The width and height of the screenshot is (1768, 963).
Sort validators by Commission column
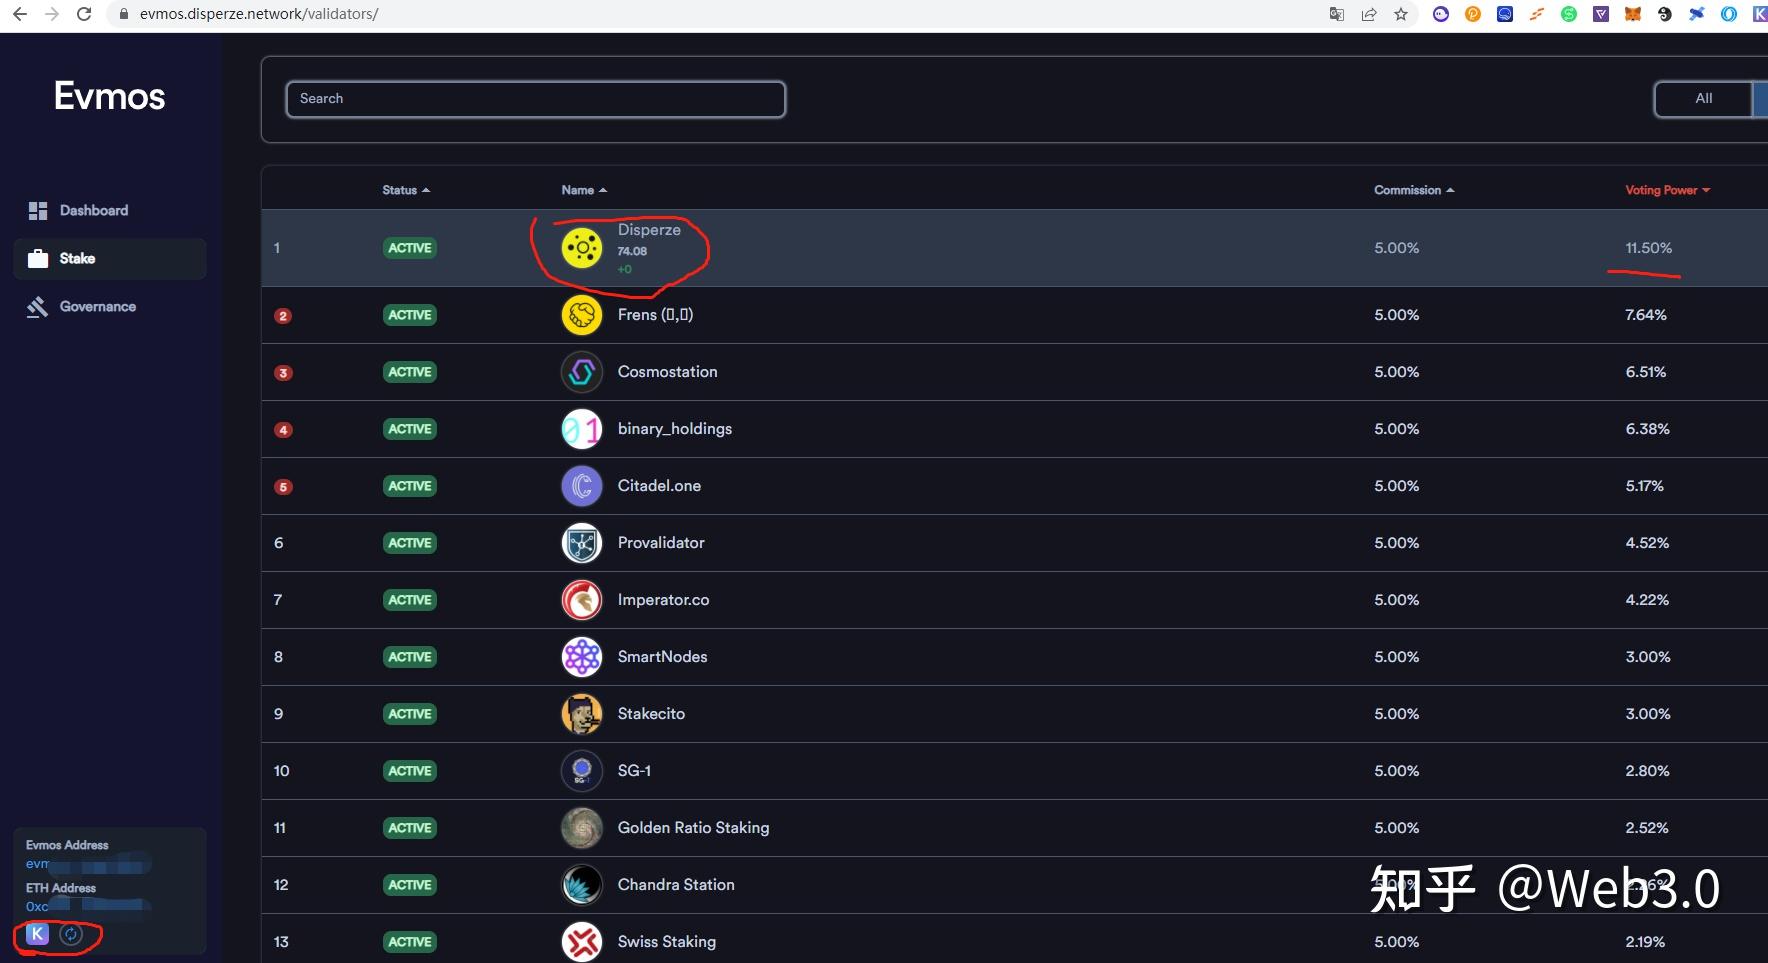tap(1414, 190)
